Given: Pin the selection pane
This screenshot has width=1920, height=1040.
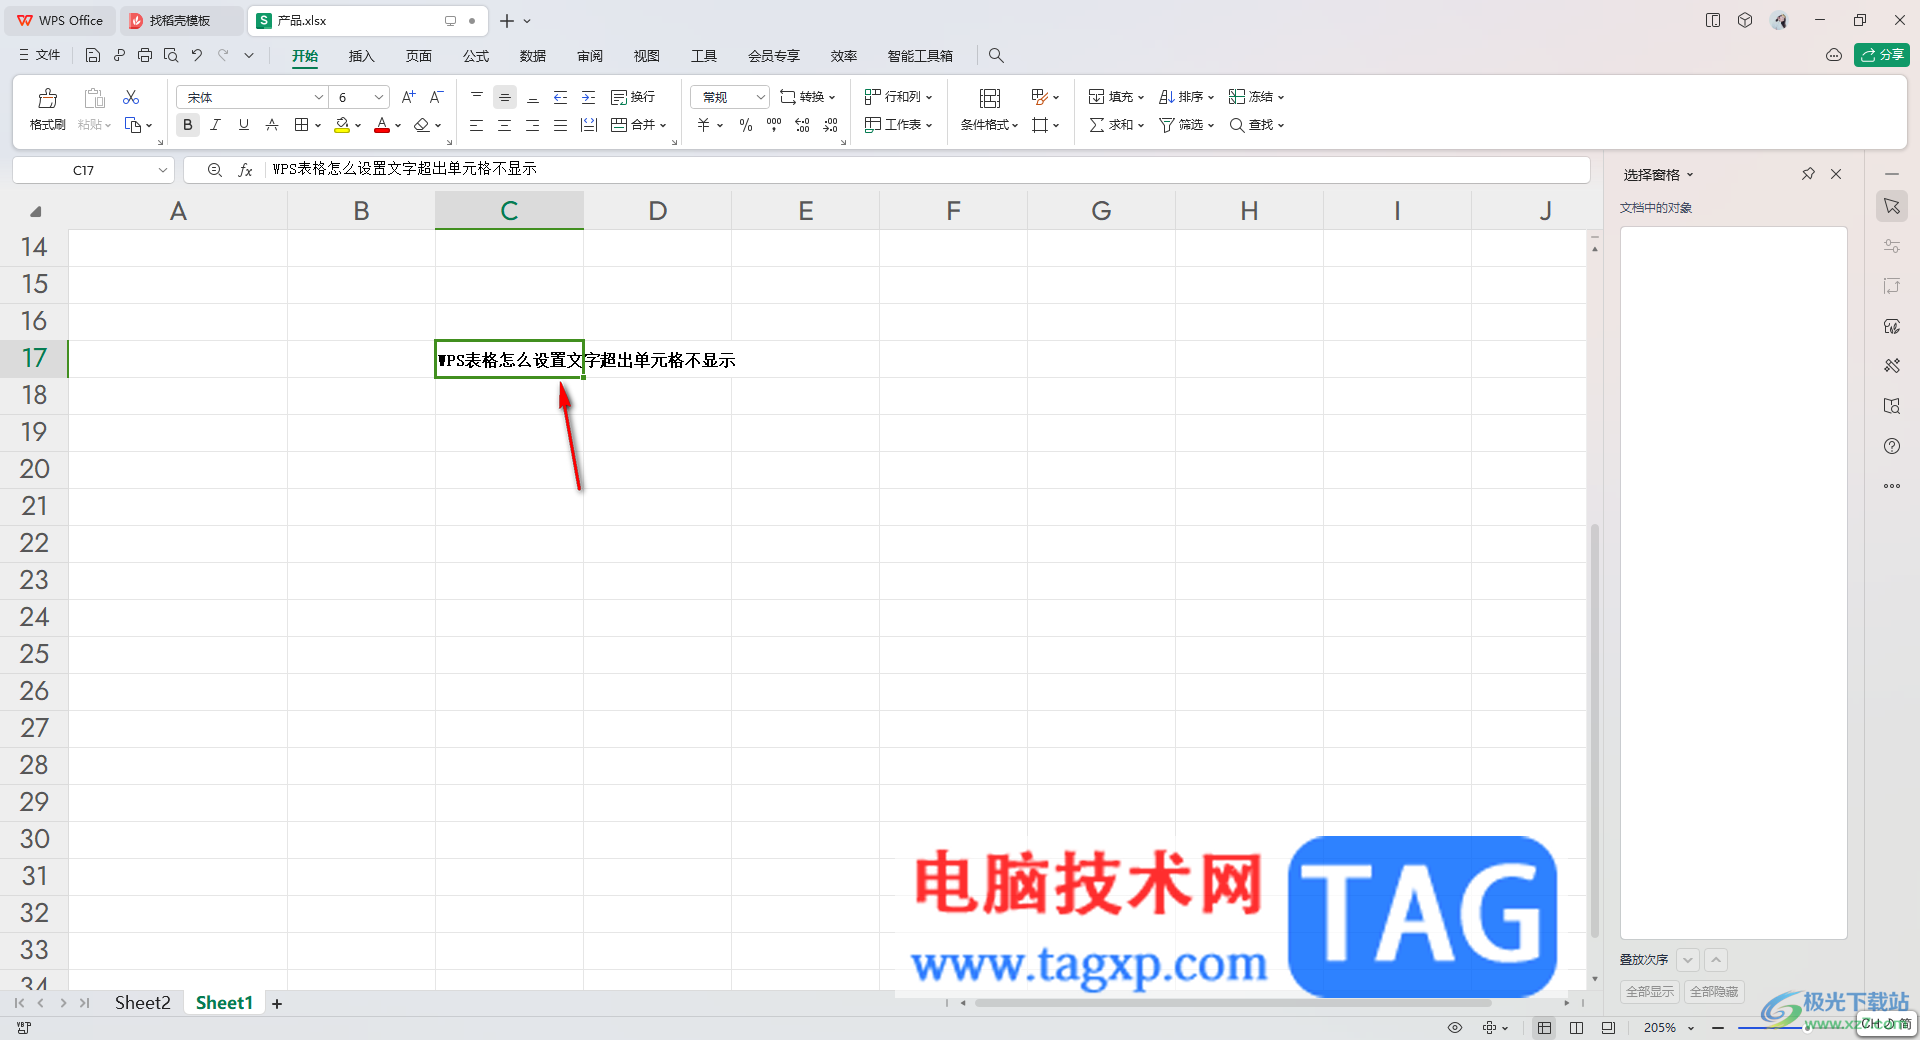Looking at the screenshot, I should tap(1808, 174).
